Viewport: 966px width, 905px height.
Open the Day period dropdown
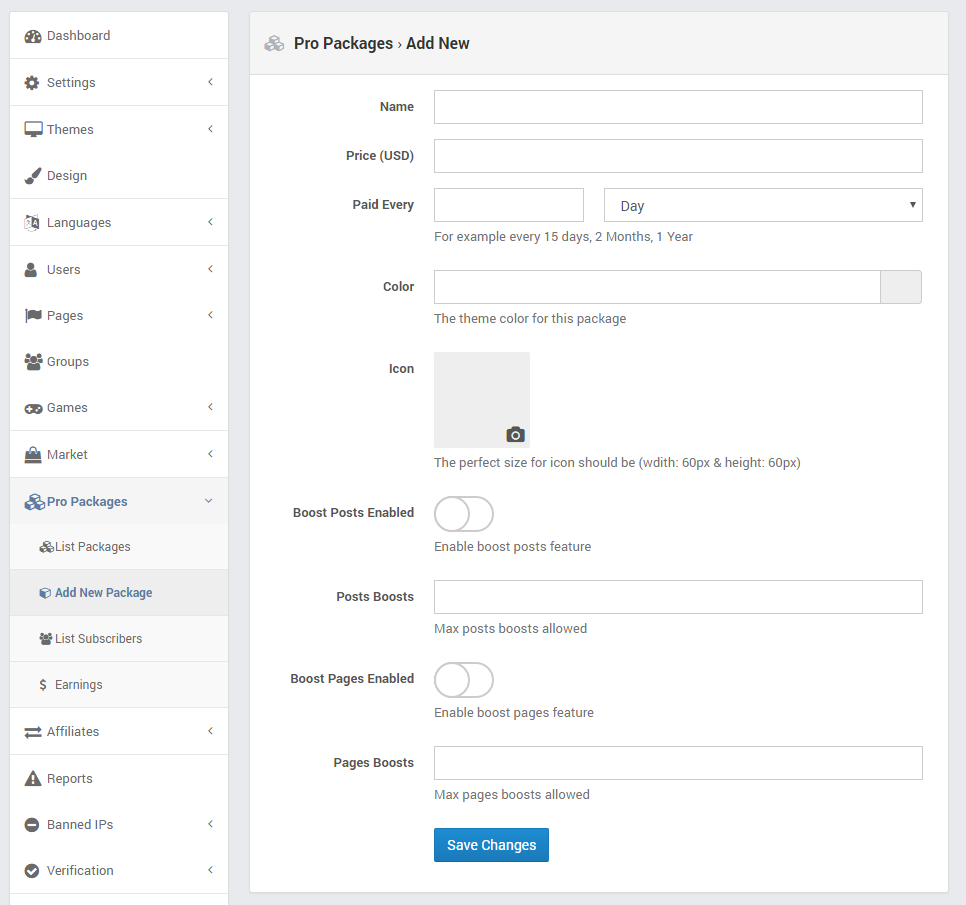pyautogui.click(x=763, y=205)
